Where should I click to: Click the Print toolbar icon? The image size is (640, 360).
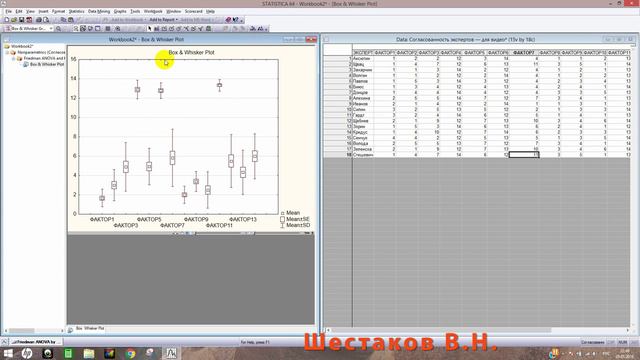39,20
